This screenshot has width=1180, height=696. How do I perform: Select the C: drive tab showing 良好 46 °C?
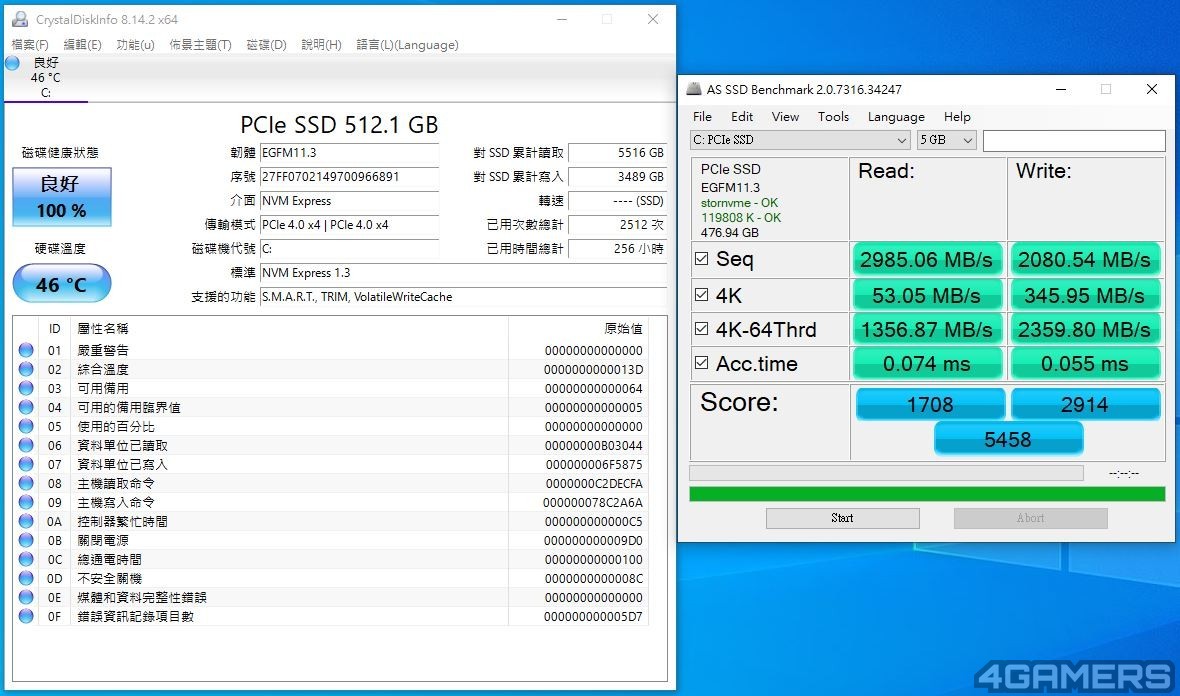(x=46, y=78)
